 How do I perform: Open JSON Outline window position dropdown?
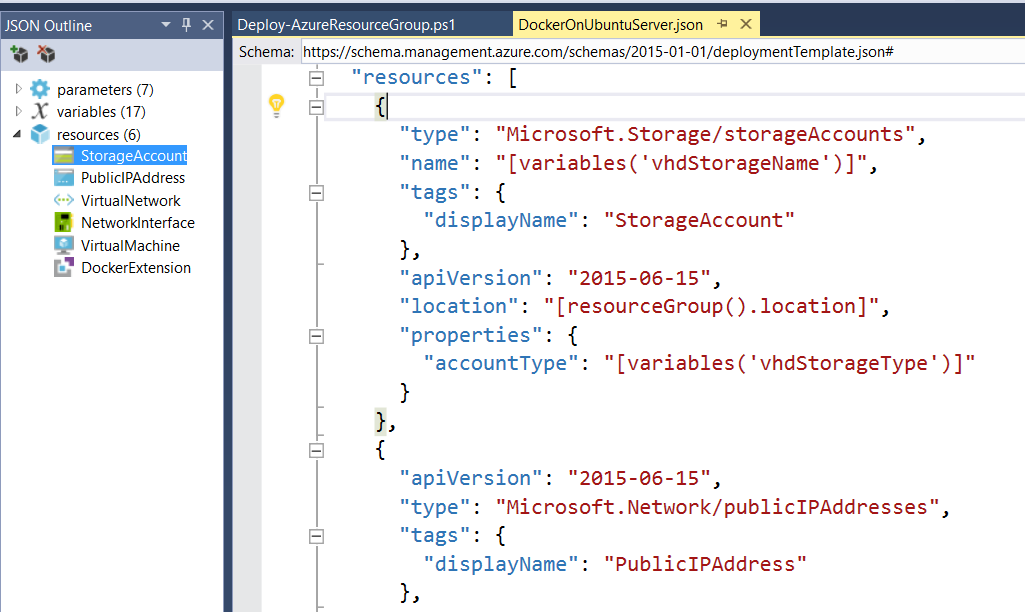(166, 25)
